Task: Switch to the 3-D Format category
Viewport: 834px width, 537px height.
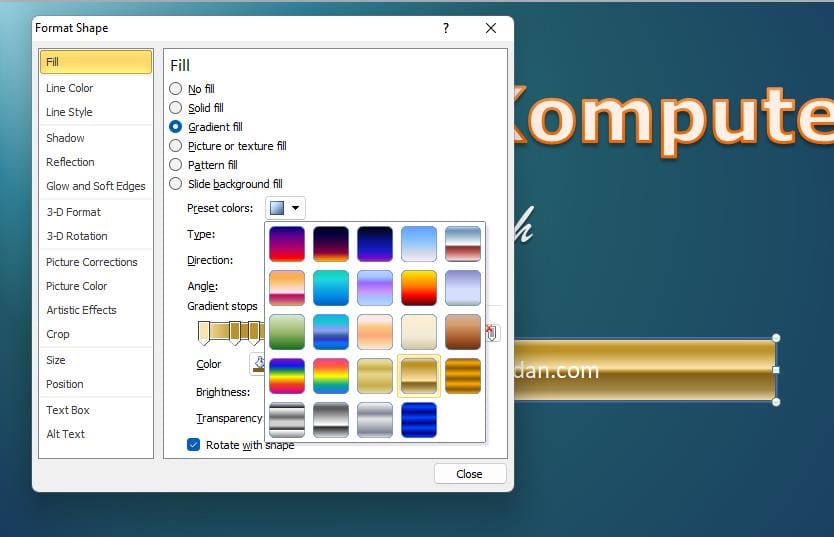Action: point(73,212)
